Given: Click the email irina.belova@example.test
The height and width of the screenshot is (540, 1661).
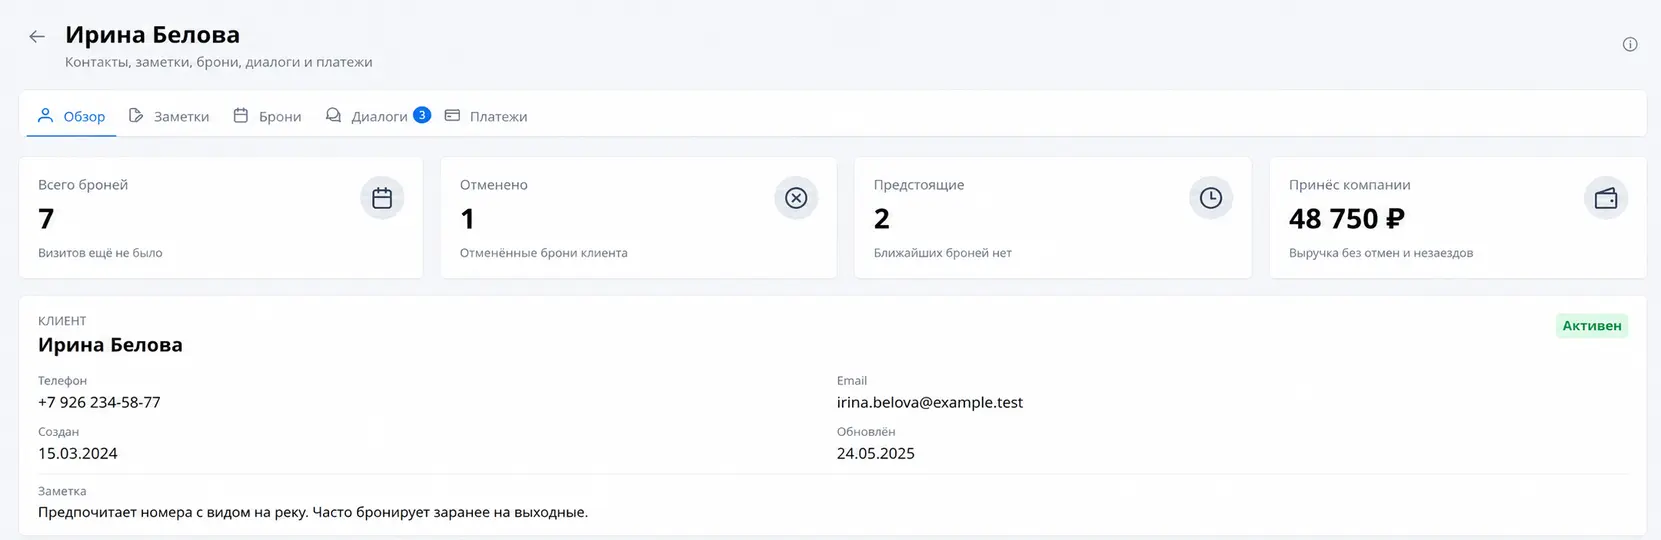Looking at the screenshot, I should click(x=930, y=402).
